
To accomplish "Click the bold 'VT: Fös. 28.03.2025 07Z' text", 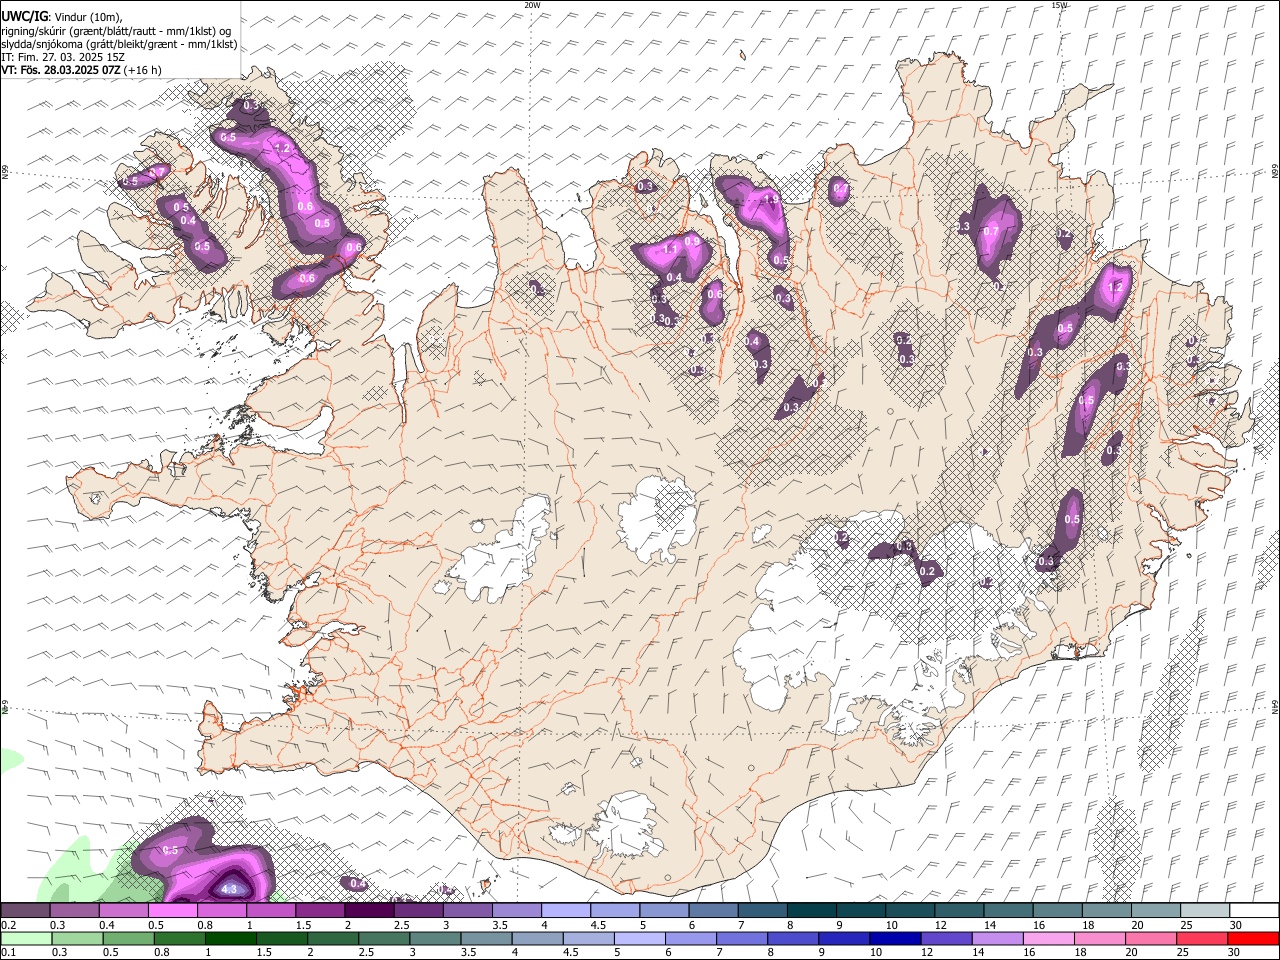I will (62, 70).
